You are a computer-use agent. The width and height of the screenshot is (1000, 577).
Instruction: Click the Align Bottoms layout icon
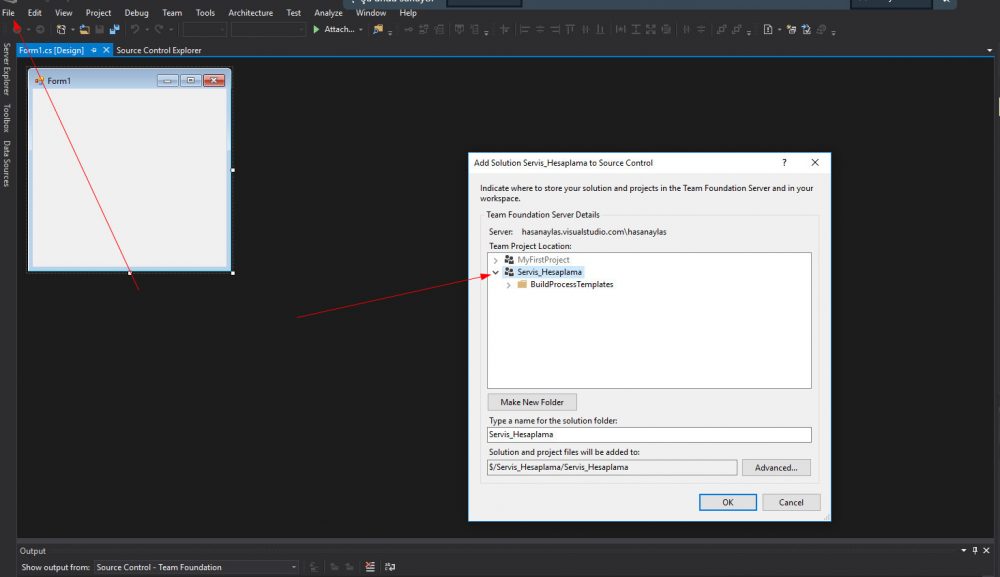pos(600,29)
